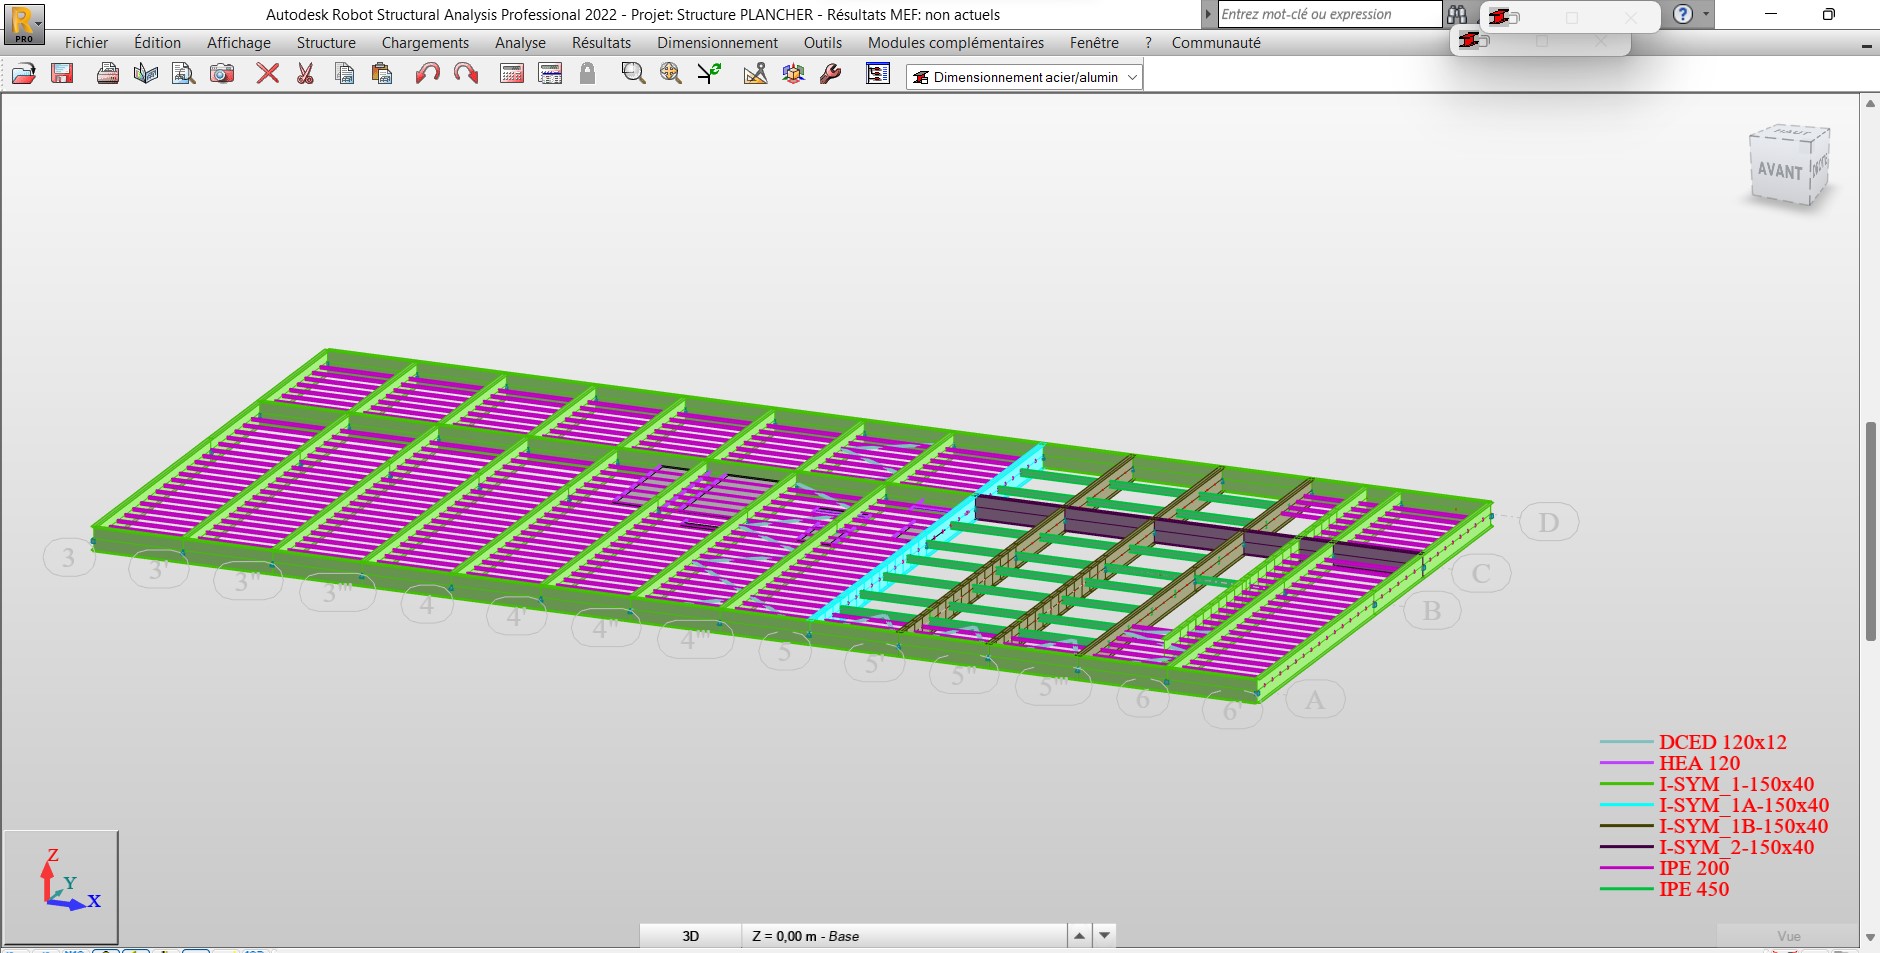This screenshot has height=953, width=1880.
Task: Expand the help icon dropdown arrow
Action: click(1706, 14)
